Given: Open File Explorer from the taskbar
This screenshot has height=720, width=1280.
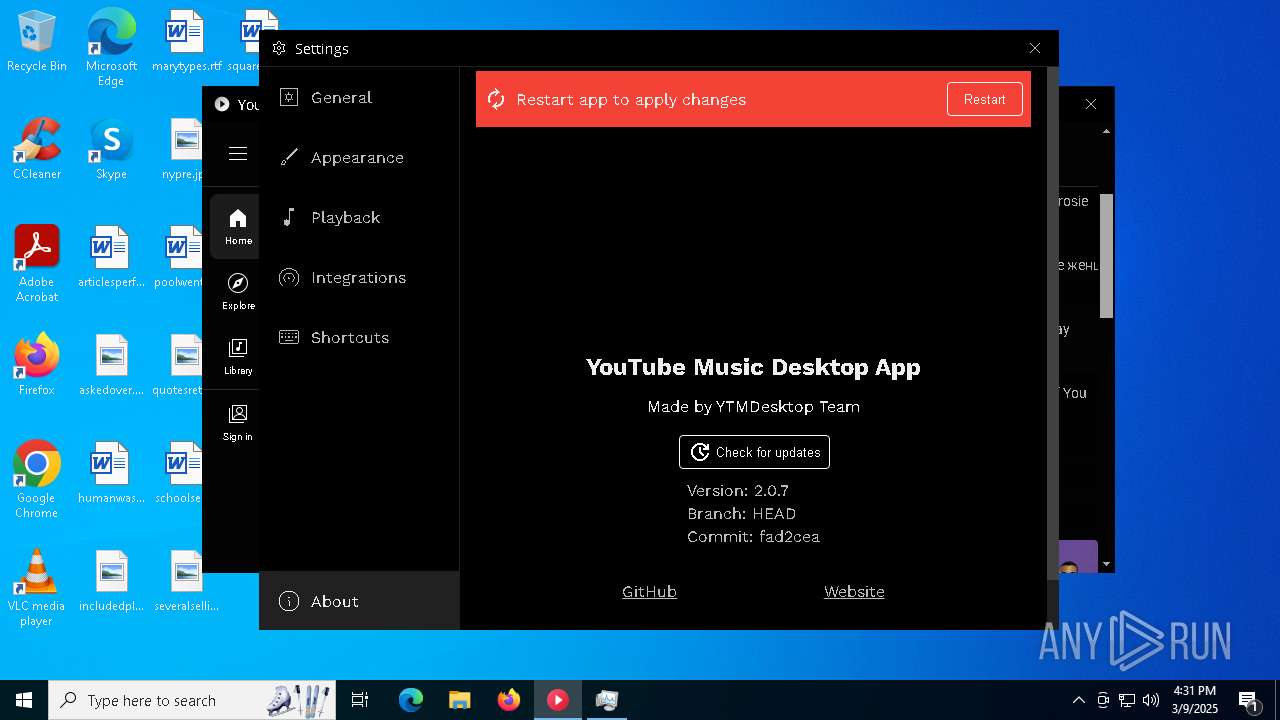Looking at the screenshot, I should pyautogui.click(x=459, y=700).
